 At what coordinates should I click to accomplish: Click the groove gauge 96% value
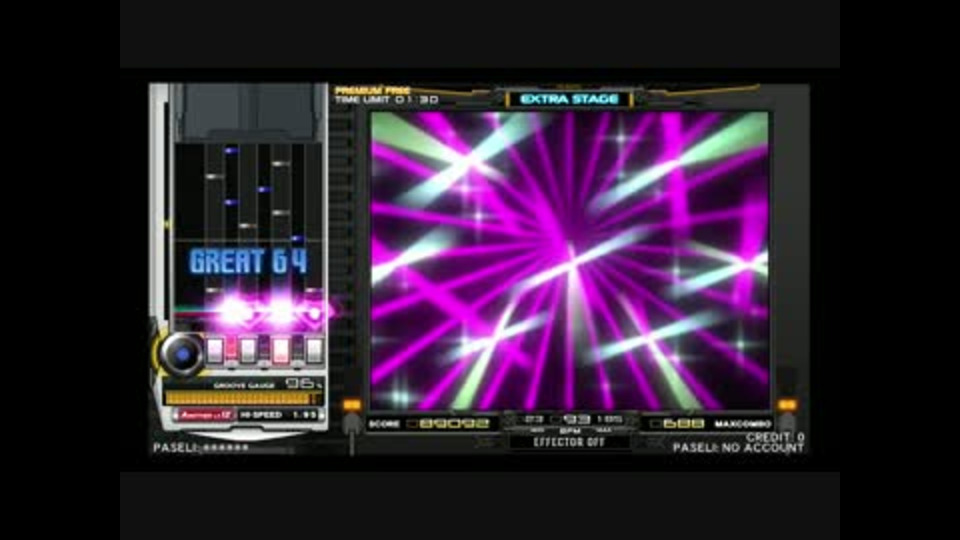(x=303, y=383)
